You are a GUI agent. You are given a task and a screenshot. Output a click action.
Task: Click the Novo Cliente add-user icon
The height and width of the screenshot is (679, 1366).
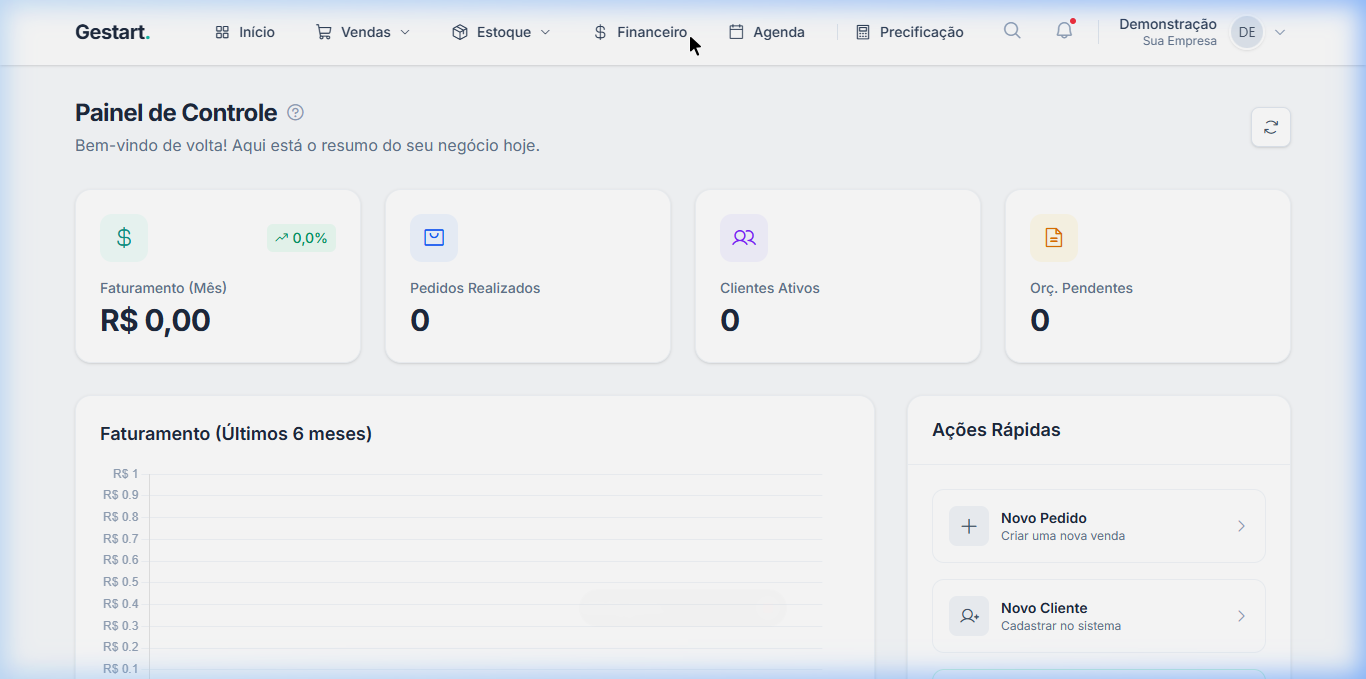(x=969, y=616)
